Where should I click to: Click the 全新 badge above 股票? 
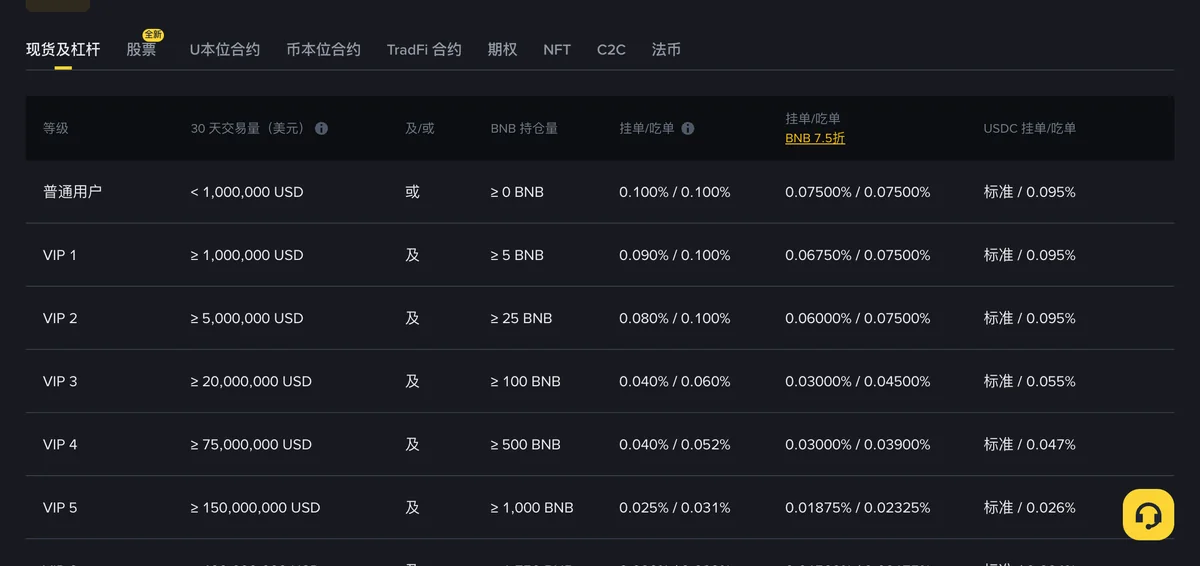point(153,35)
